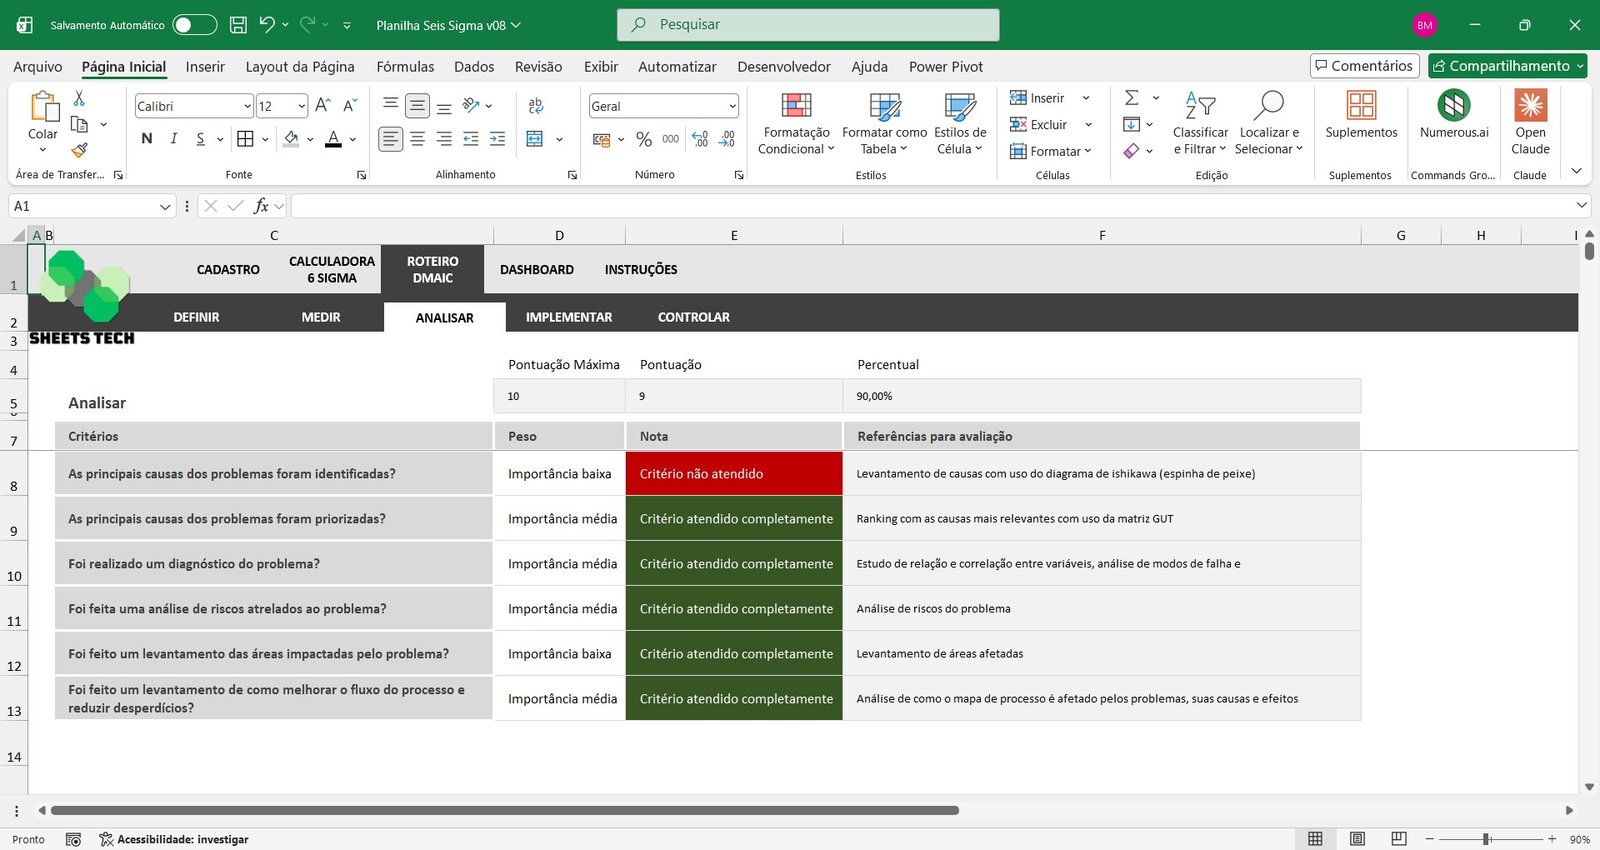Click the Excluir cells button

coord(1038,125)
